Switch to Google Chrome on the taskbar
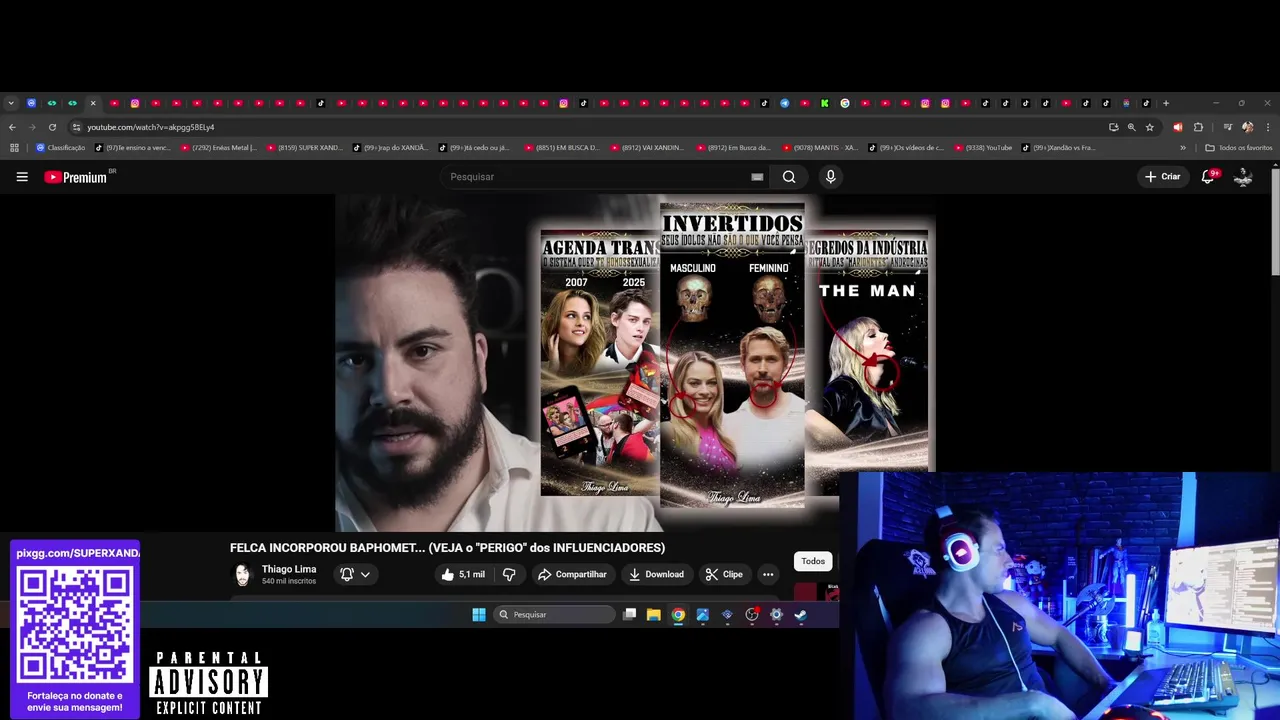 (x=678, y=615)
